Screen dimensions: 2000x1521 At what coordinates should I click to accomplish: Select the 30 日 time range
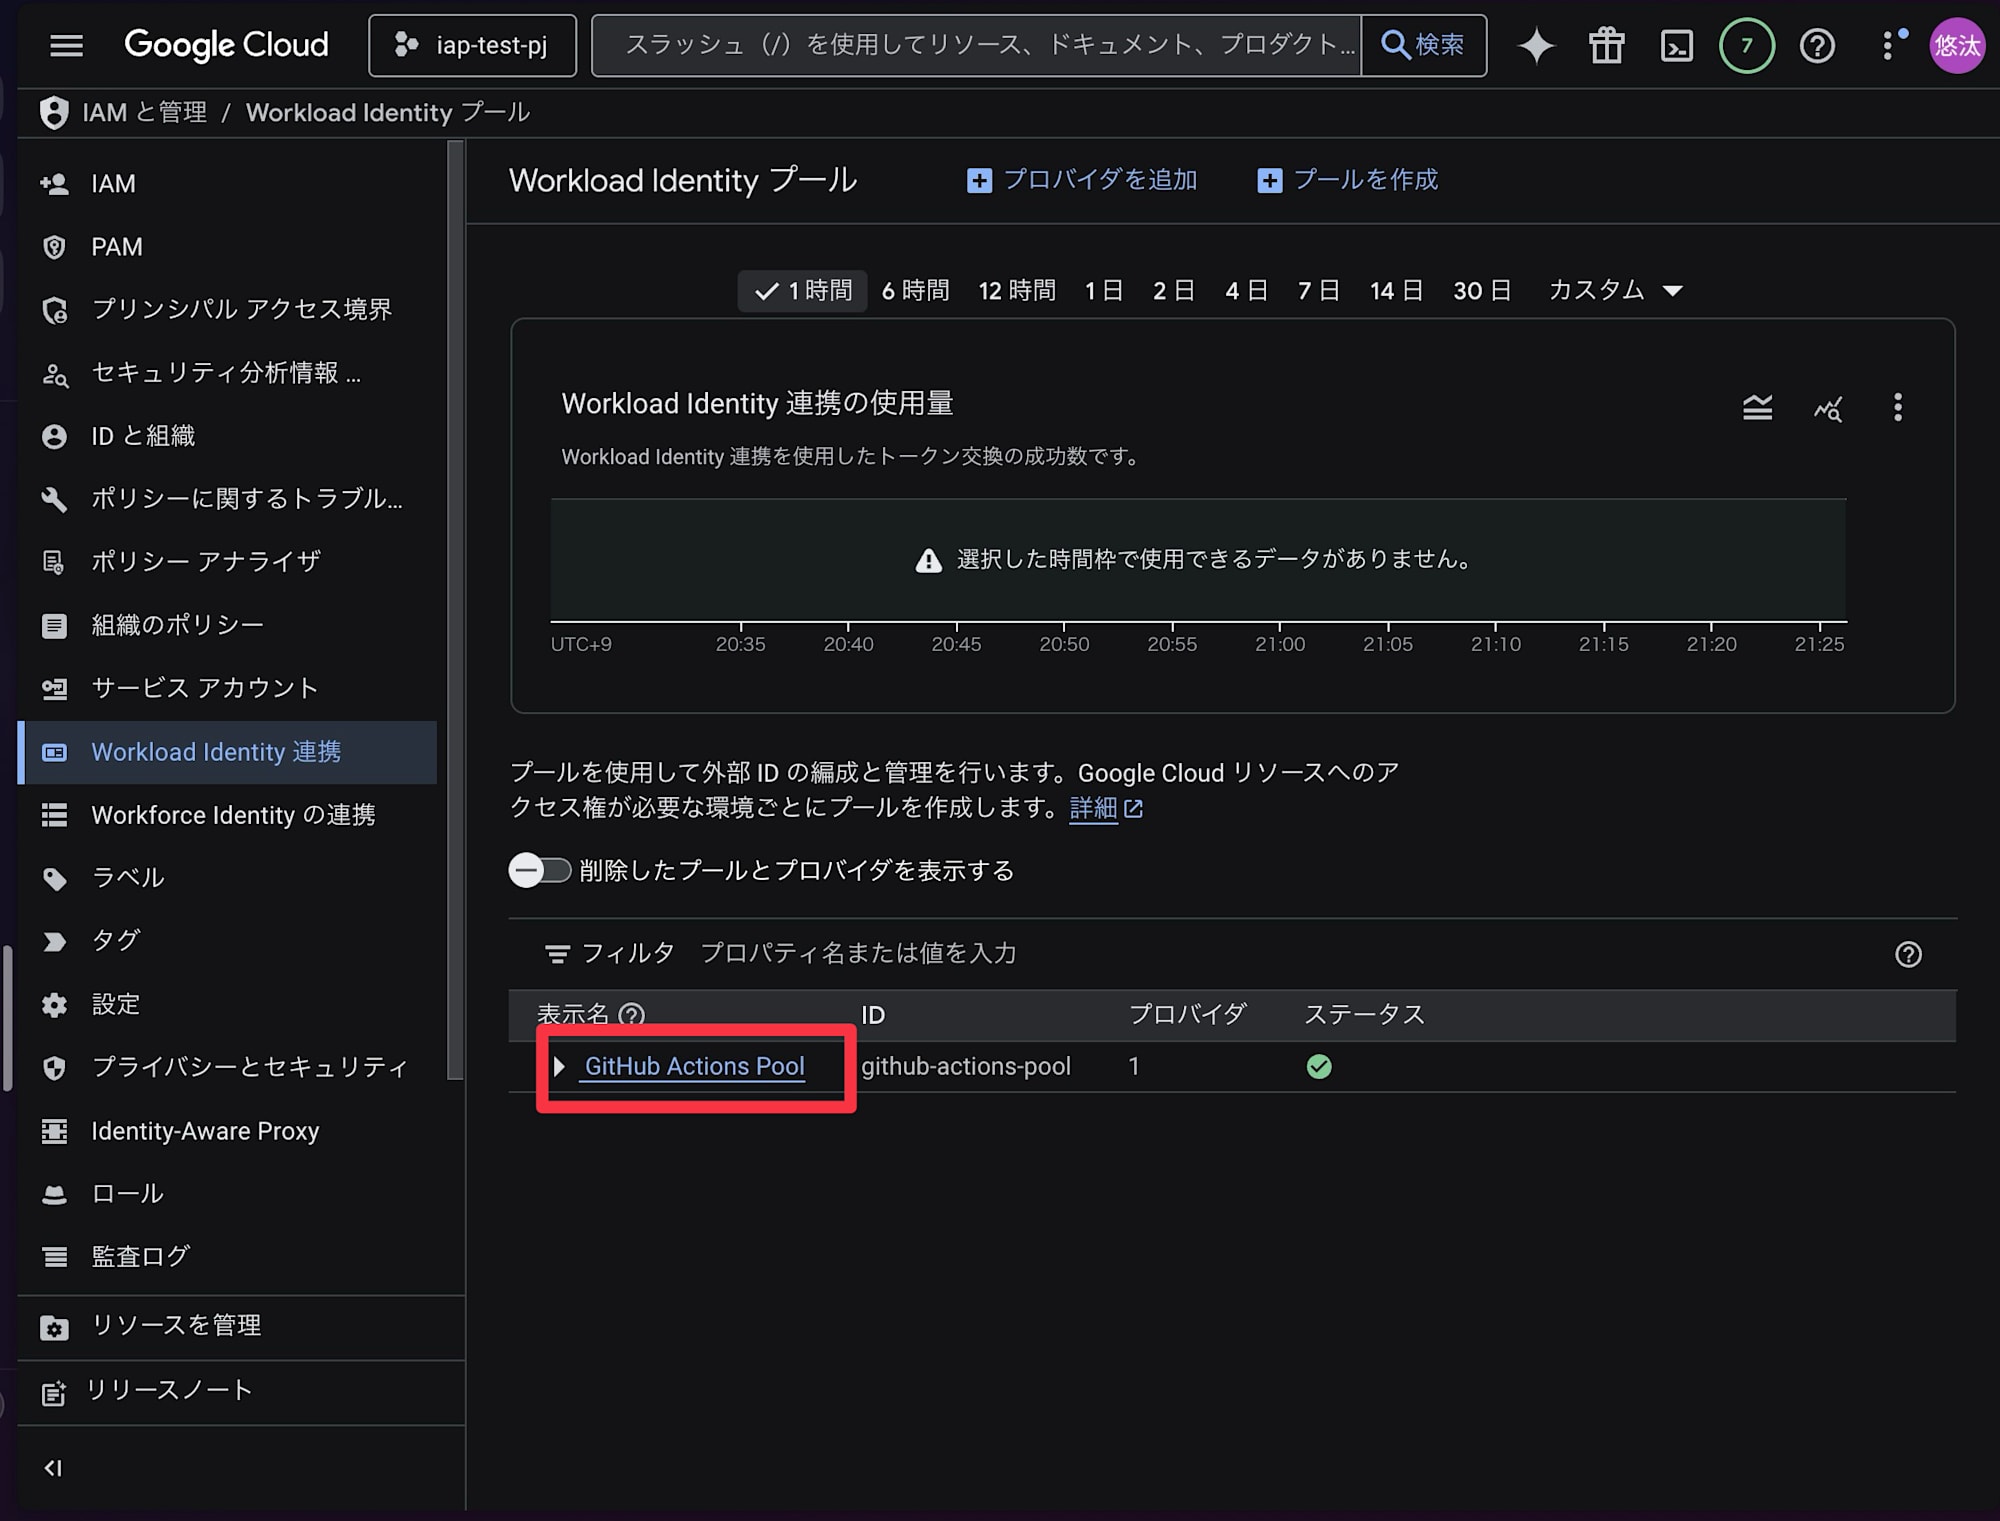1481,291
